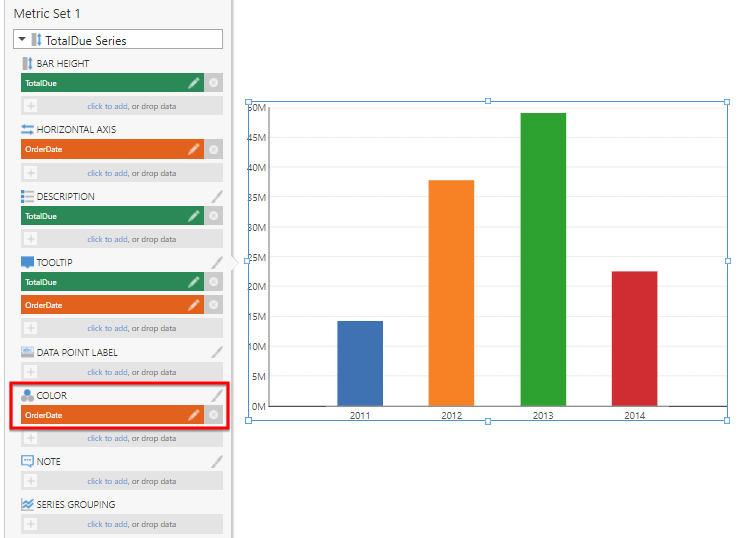Edit the Description section settings
This screenshot has width=740, height=538.
[x=217, y=196]
